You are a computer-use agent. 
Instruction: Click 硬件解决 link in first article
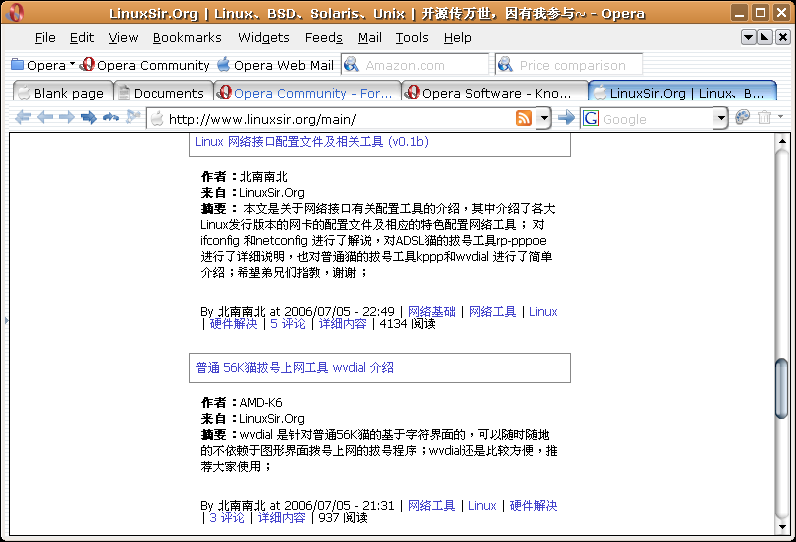tap(234, 324)
